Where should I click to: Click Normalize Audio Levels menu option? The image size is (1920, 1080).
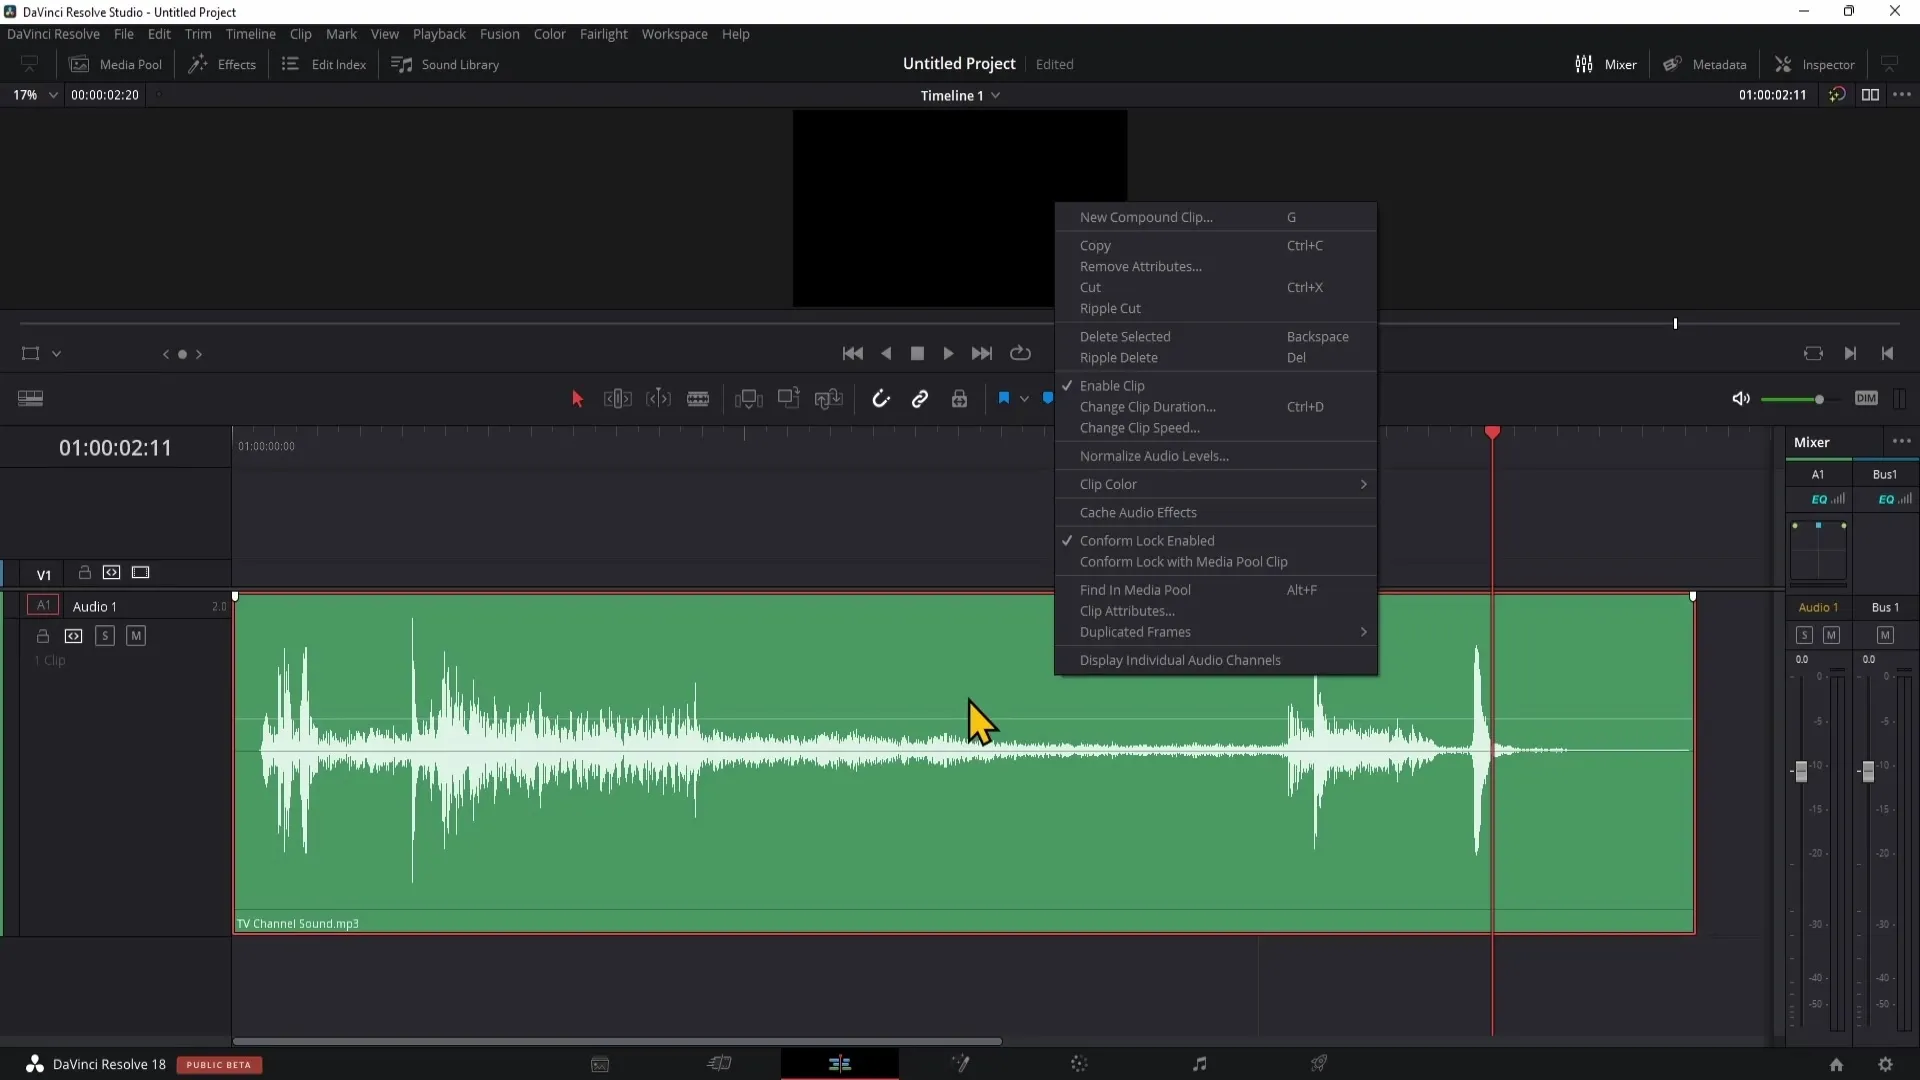click(x=1154, y=455)
